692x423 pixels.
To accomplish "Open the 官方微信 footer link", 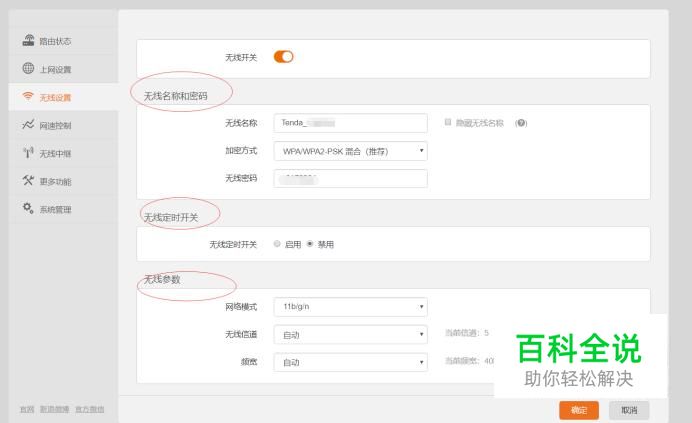I will tap(90, 409).
